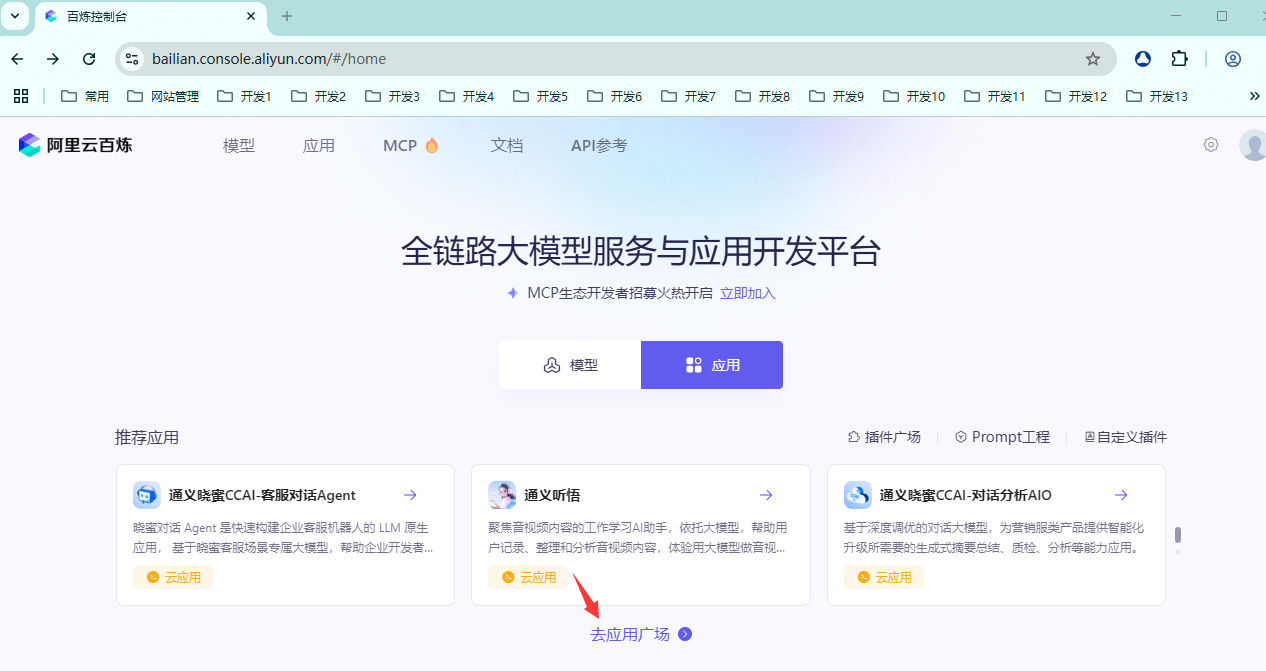Open the settings gear icon in header

point(1211,145)
